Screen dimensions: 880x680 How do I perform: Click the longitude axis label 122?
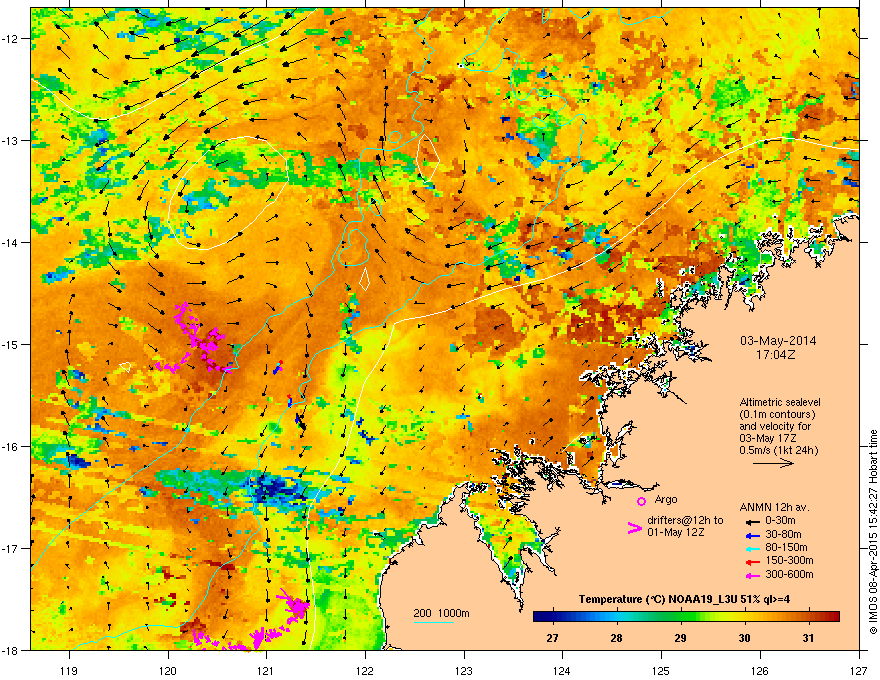[x=365, y=670]
